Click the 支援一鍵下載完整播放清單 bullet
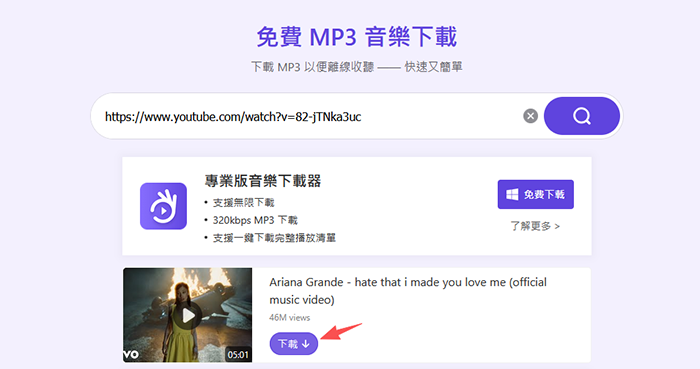Image resolution: width=700 pixels, height=369 pixels. click(x=274, y=238)
